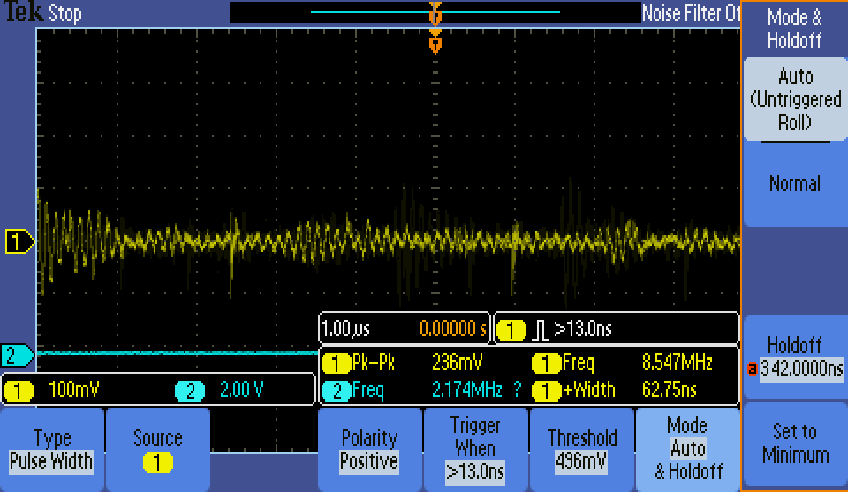Adjust the Threshold 496mV setting
This screenshot has height=494, width=849.
(x=581, y=449)
